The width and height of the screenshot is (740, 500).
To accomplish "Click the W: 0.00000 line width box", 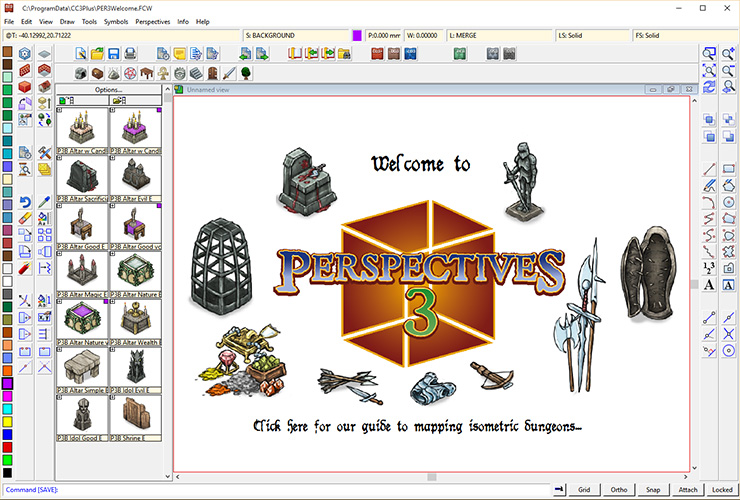I will click(x=424, y=35).
